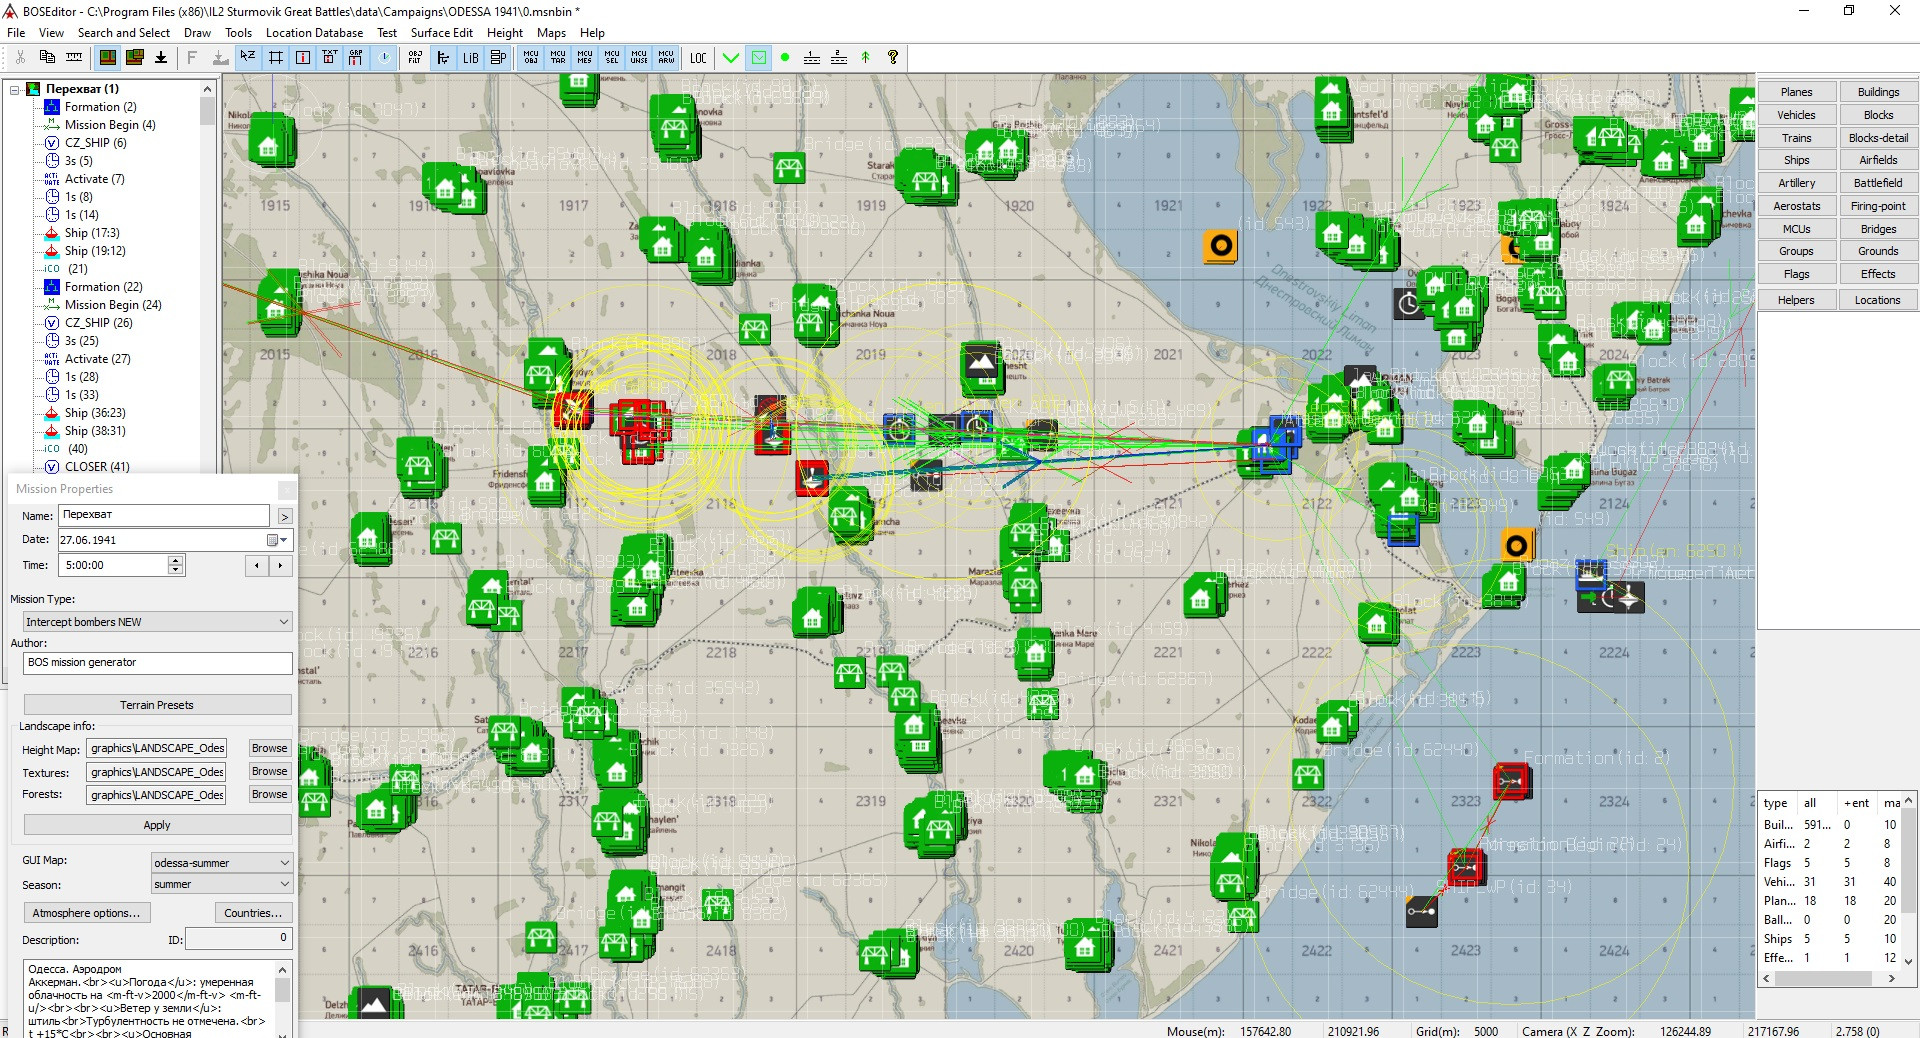This screenshot has height=1038, width=1920.
Task: Click the Atmosphere options button
Action: click(86, 913)
